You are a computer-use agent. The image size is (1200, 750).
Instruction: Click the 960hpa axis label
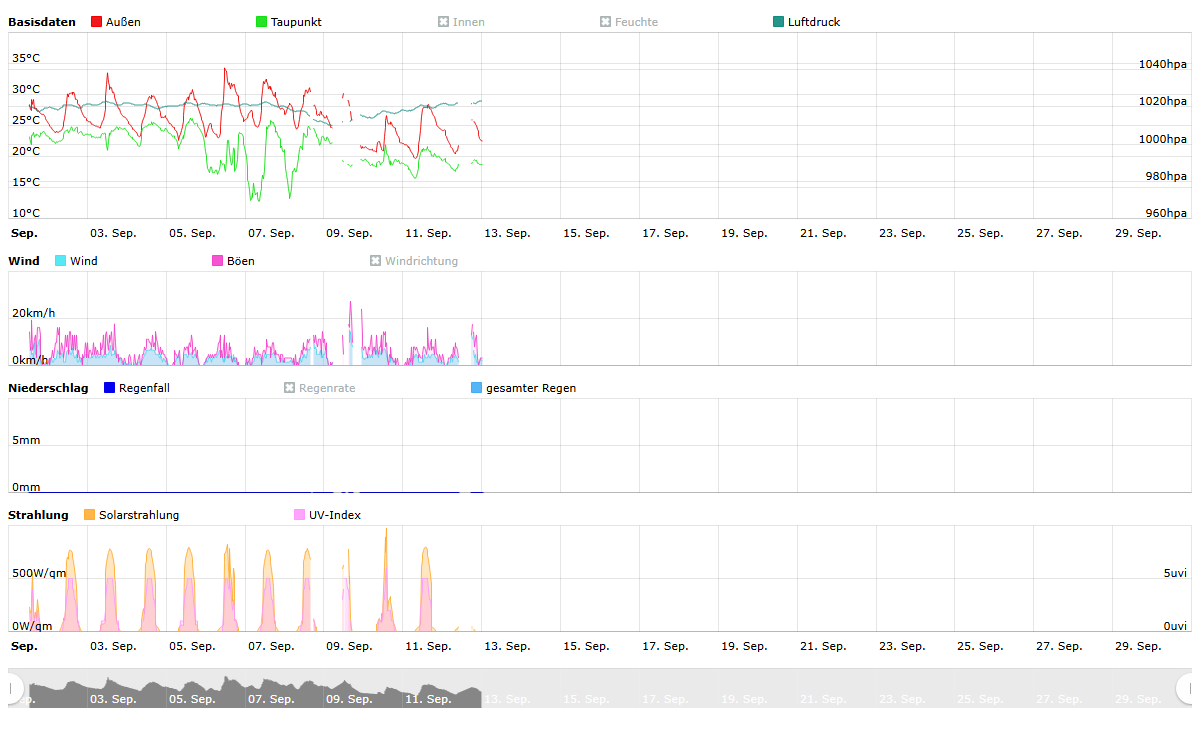click(1166, 213)
